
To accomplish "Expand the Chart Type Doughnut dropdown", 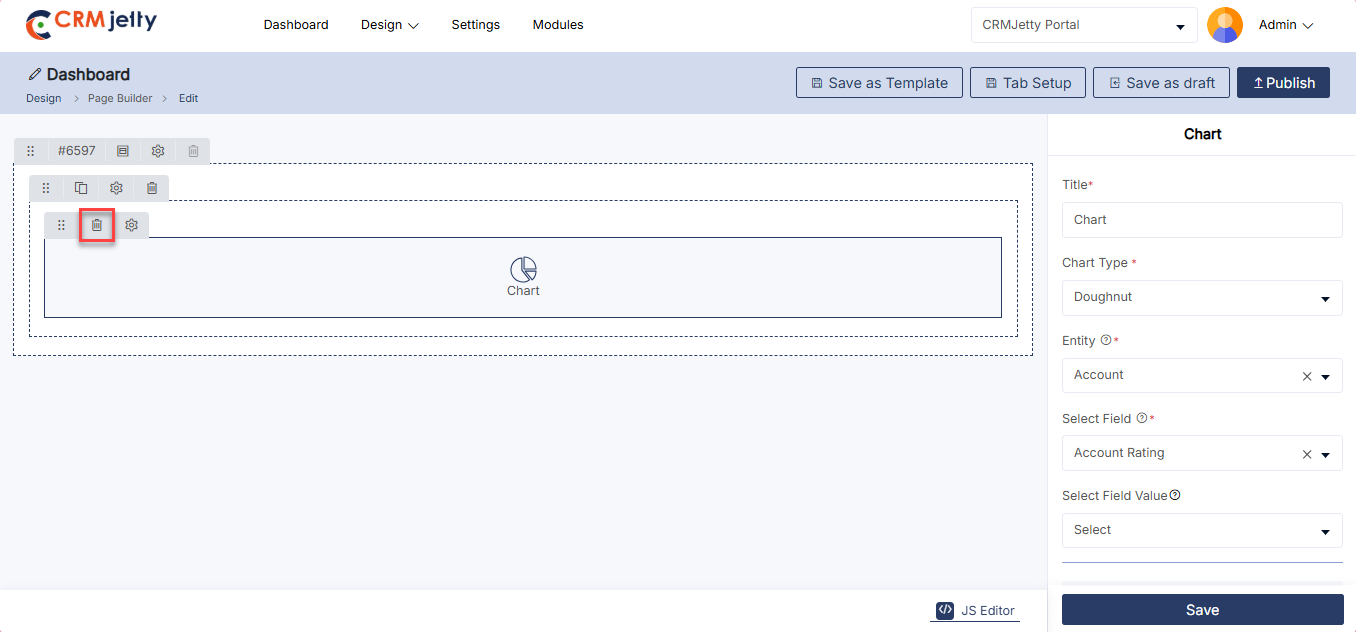I will pyautogui.click(x=1202, y=297).
